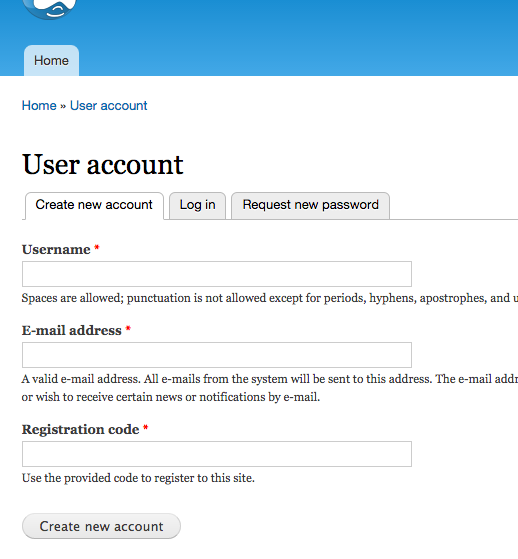518x559 pixels.
Task: Focus the Registration code text field
Action: (x=217, y=454)
